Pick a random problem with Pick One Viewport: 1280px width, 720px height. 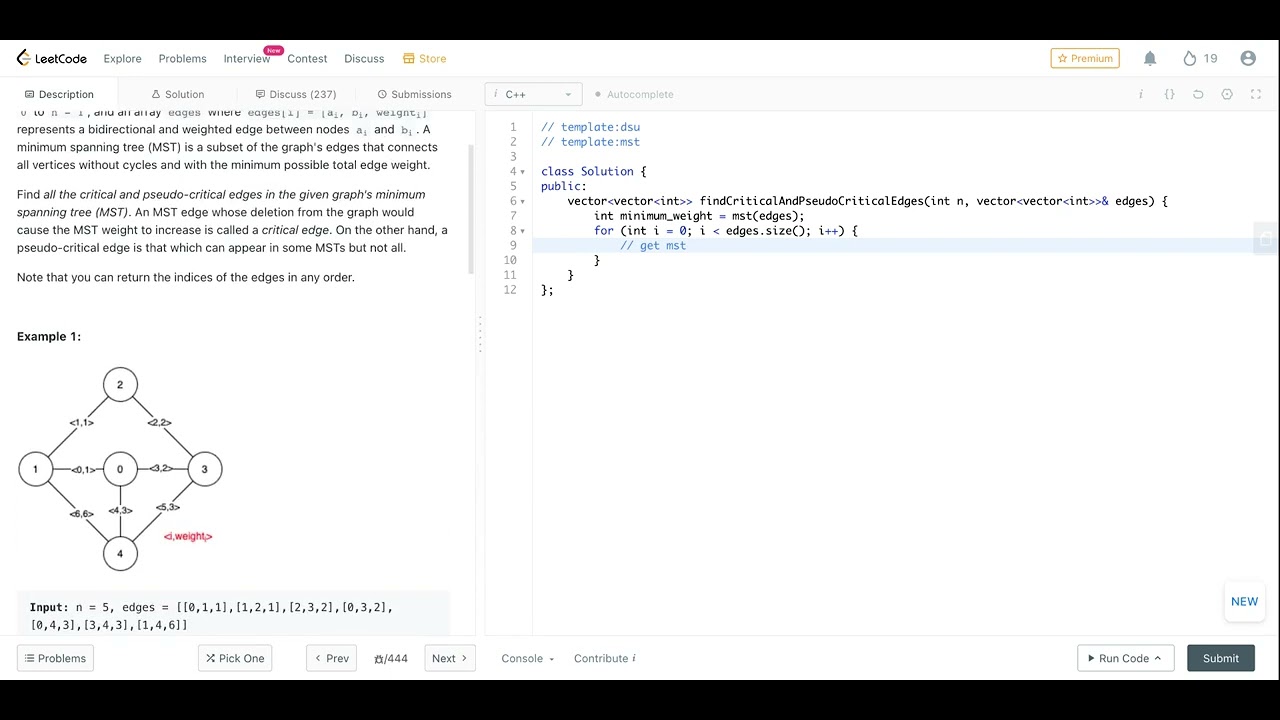tap(235, 658)
